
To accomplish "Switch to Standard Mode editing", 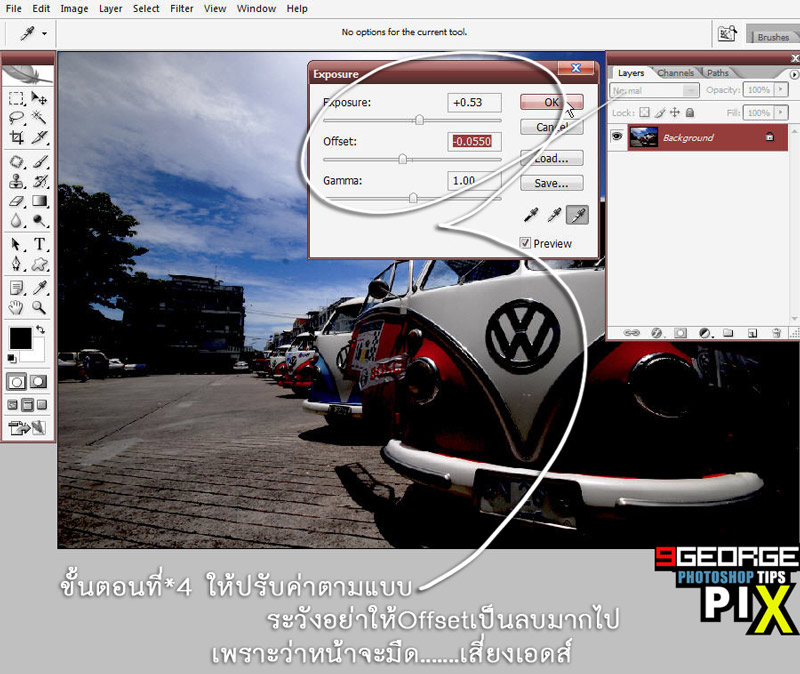I will click(x=16, y=382).
